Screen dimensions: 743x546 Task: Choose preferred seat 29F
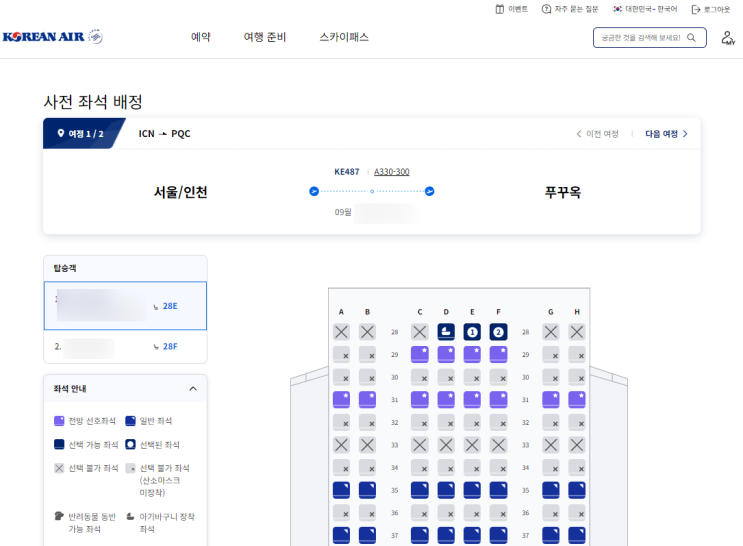(498, 355)
